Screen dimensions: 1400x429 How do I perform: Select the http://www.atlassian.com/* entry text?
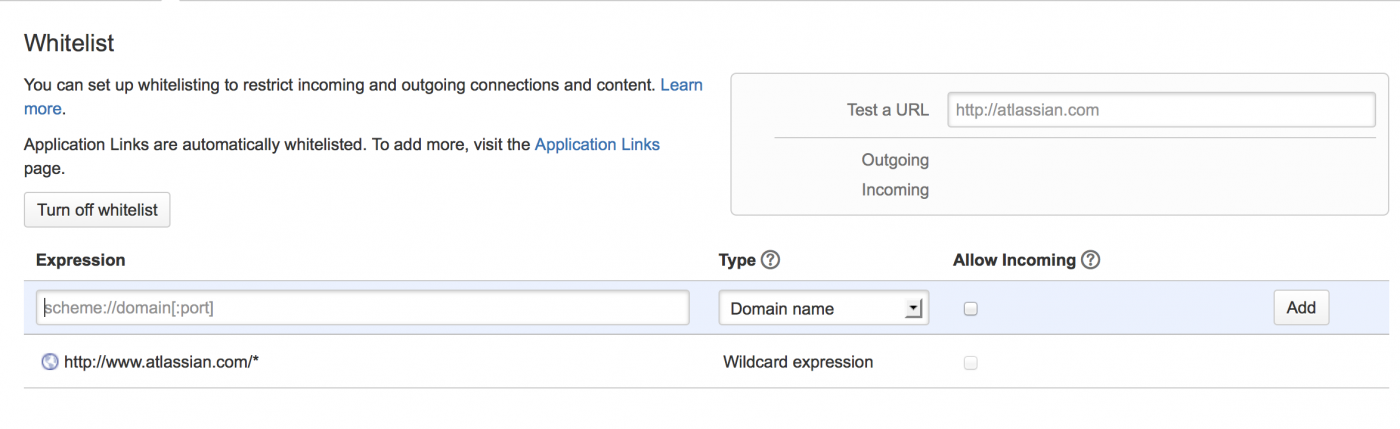point(161,362)
